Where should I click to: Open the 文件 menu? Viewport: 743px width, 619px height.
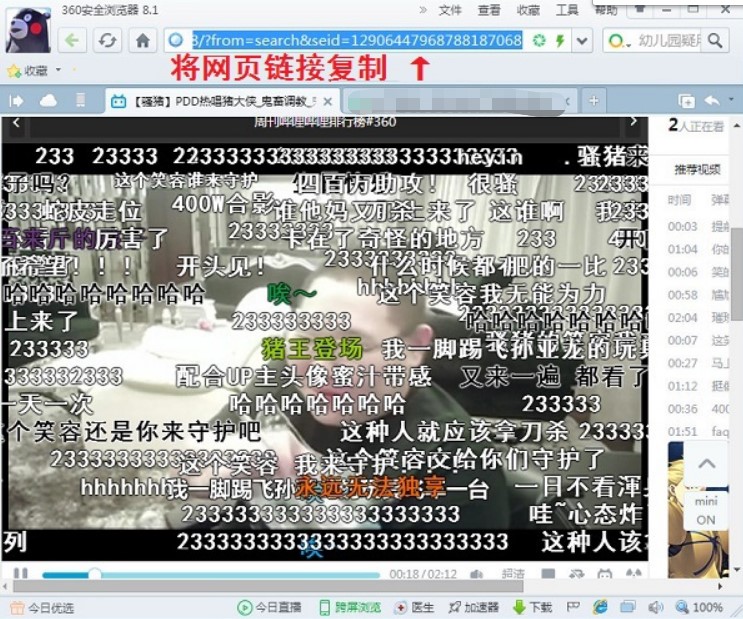[x=450, y=10]
